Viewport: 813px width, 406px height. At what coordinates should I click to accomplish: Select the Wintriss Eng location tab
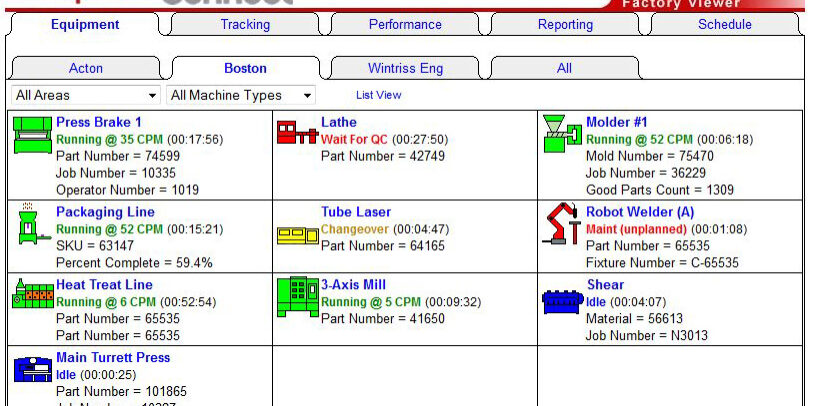tap(405, 69)
